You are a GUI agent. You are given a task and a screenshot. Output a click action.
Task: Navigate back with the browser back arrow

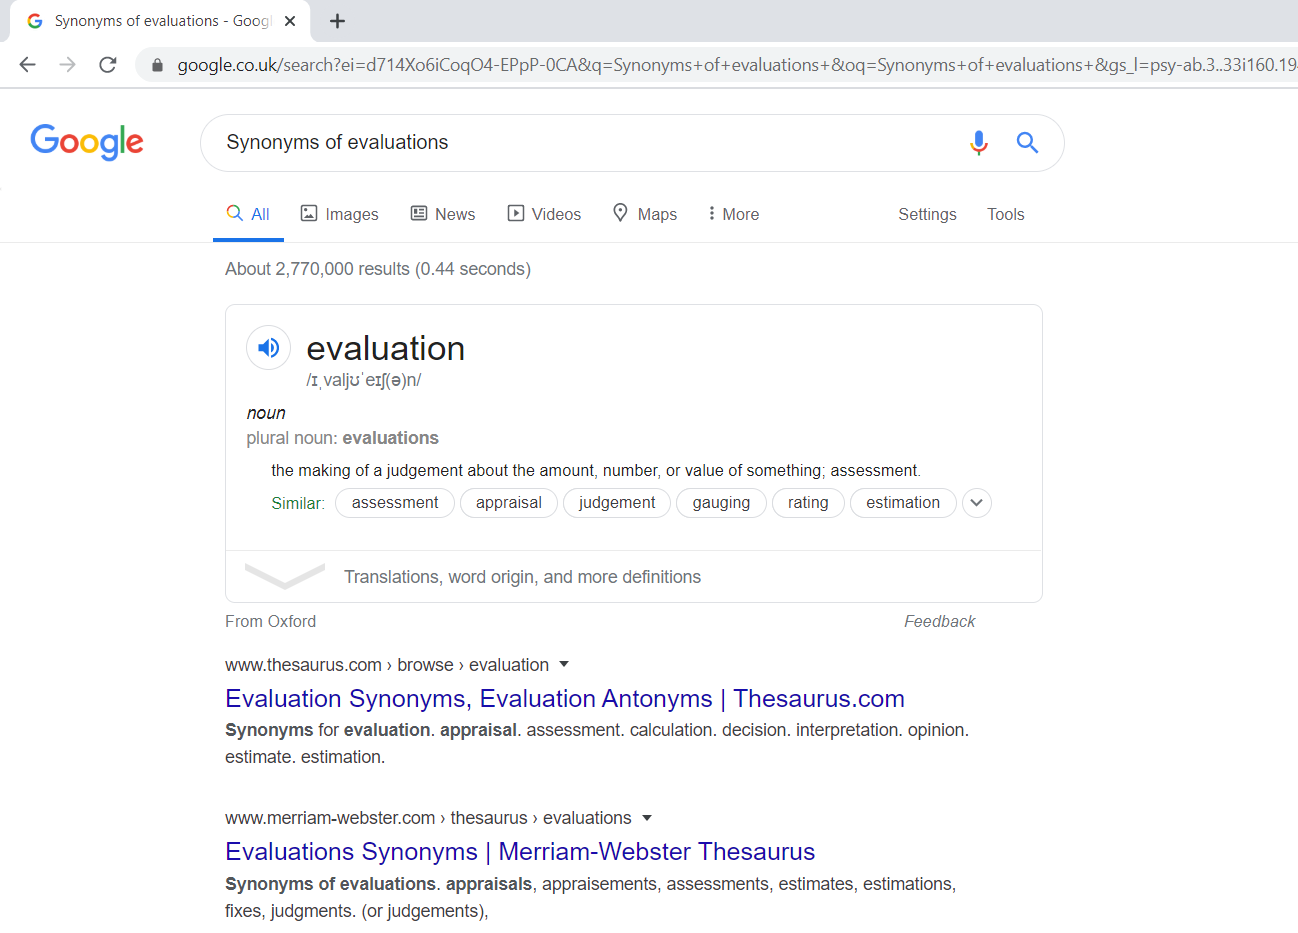click(27, 63)
